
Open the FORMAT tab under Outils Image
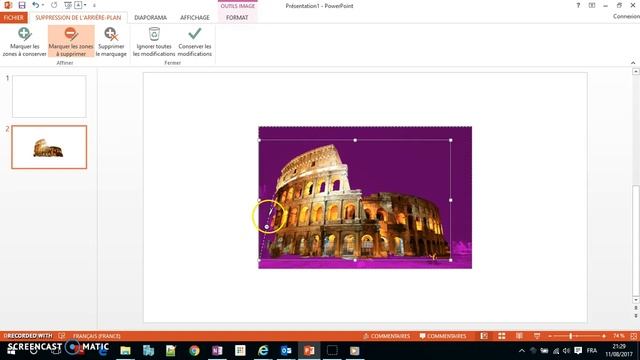(237, 18)
